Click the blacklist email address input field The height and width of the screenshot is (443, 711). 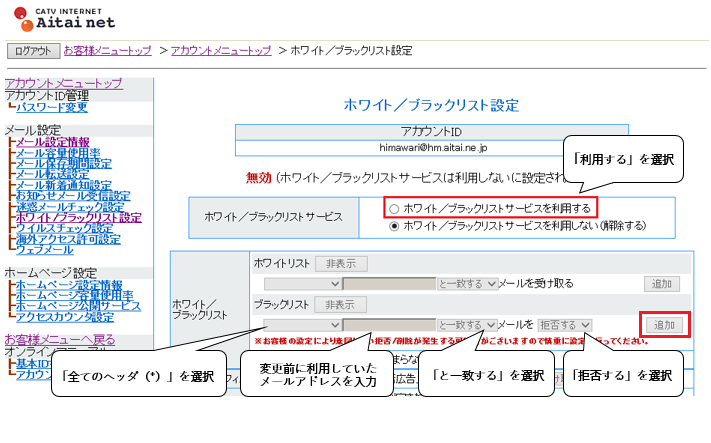coord(388,325)
